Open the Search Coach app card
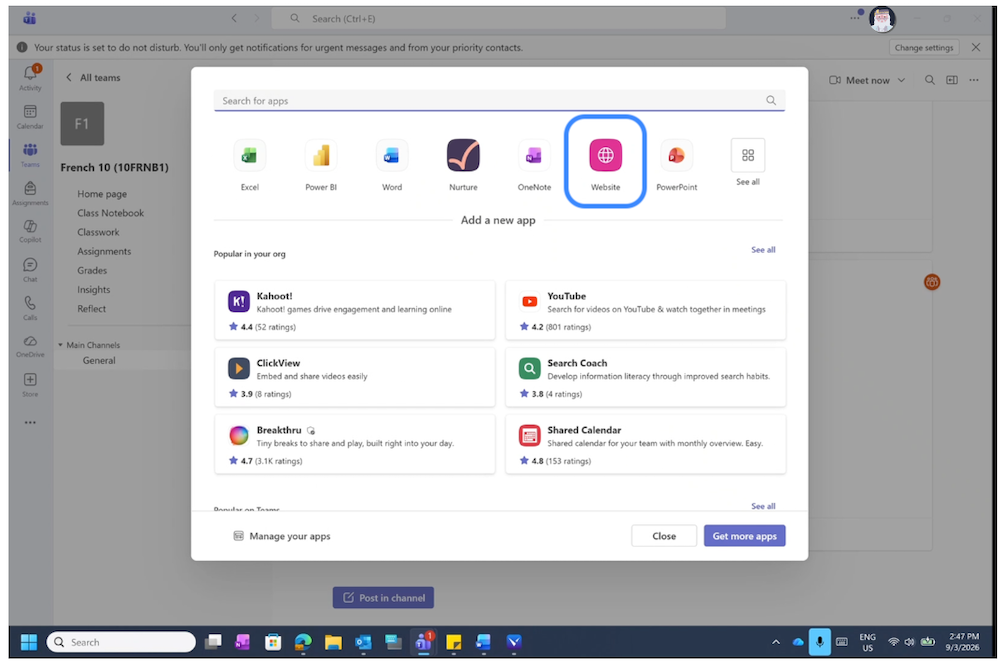The height and width of the screenshot is (667, 1000). (x=645, y=377)
